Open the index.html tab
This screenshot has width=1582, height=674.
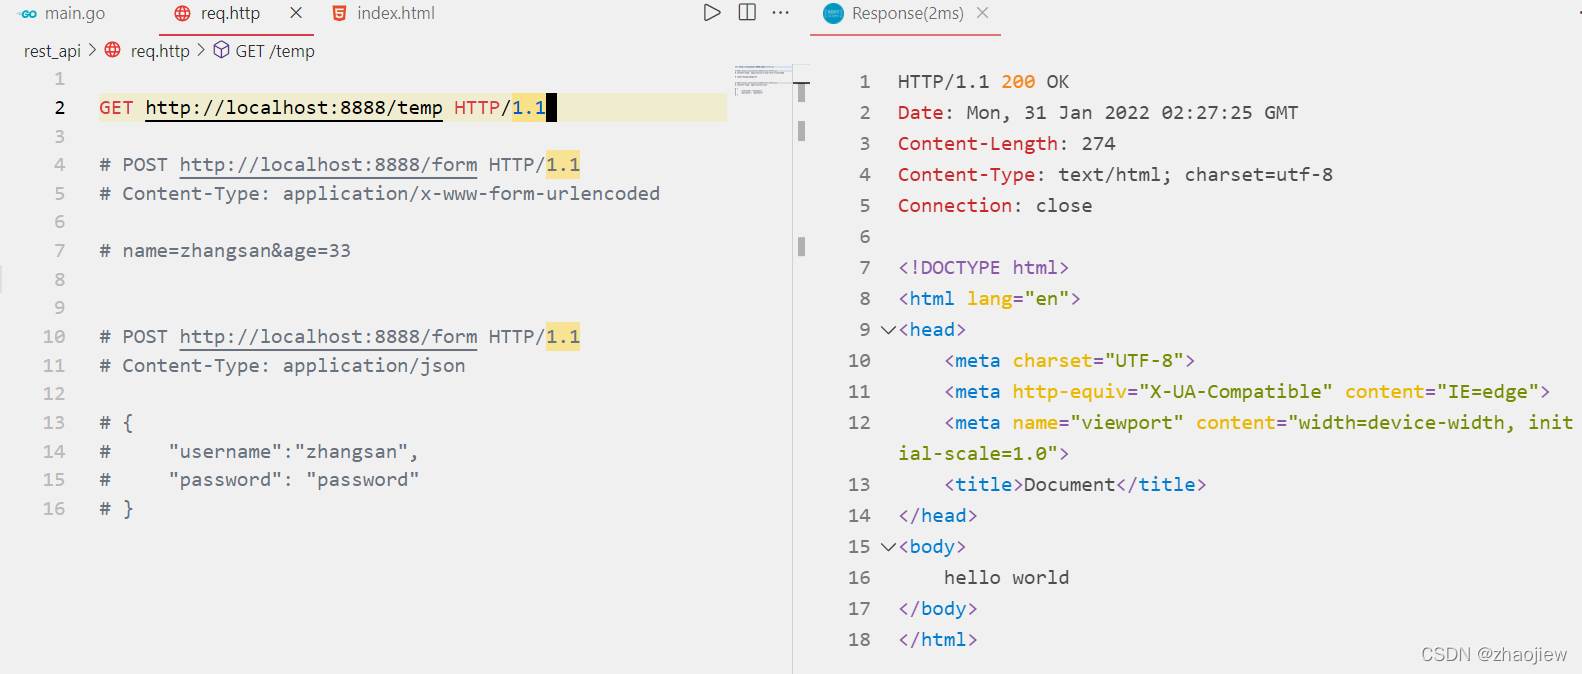[x=395, y=14]
